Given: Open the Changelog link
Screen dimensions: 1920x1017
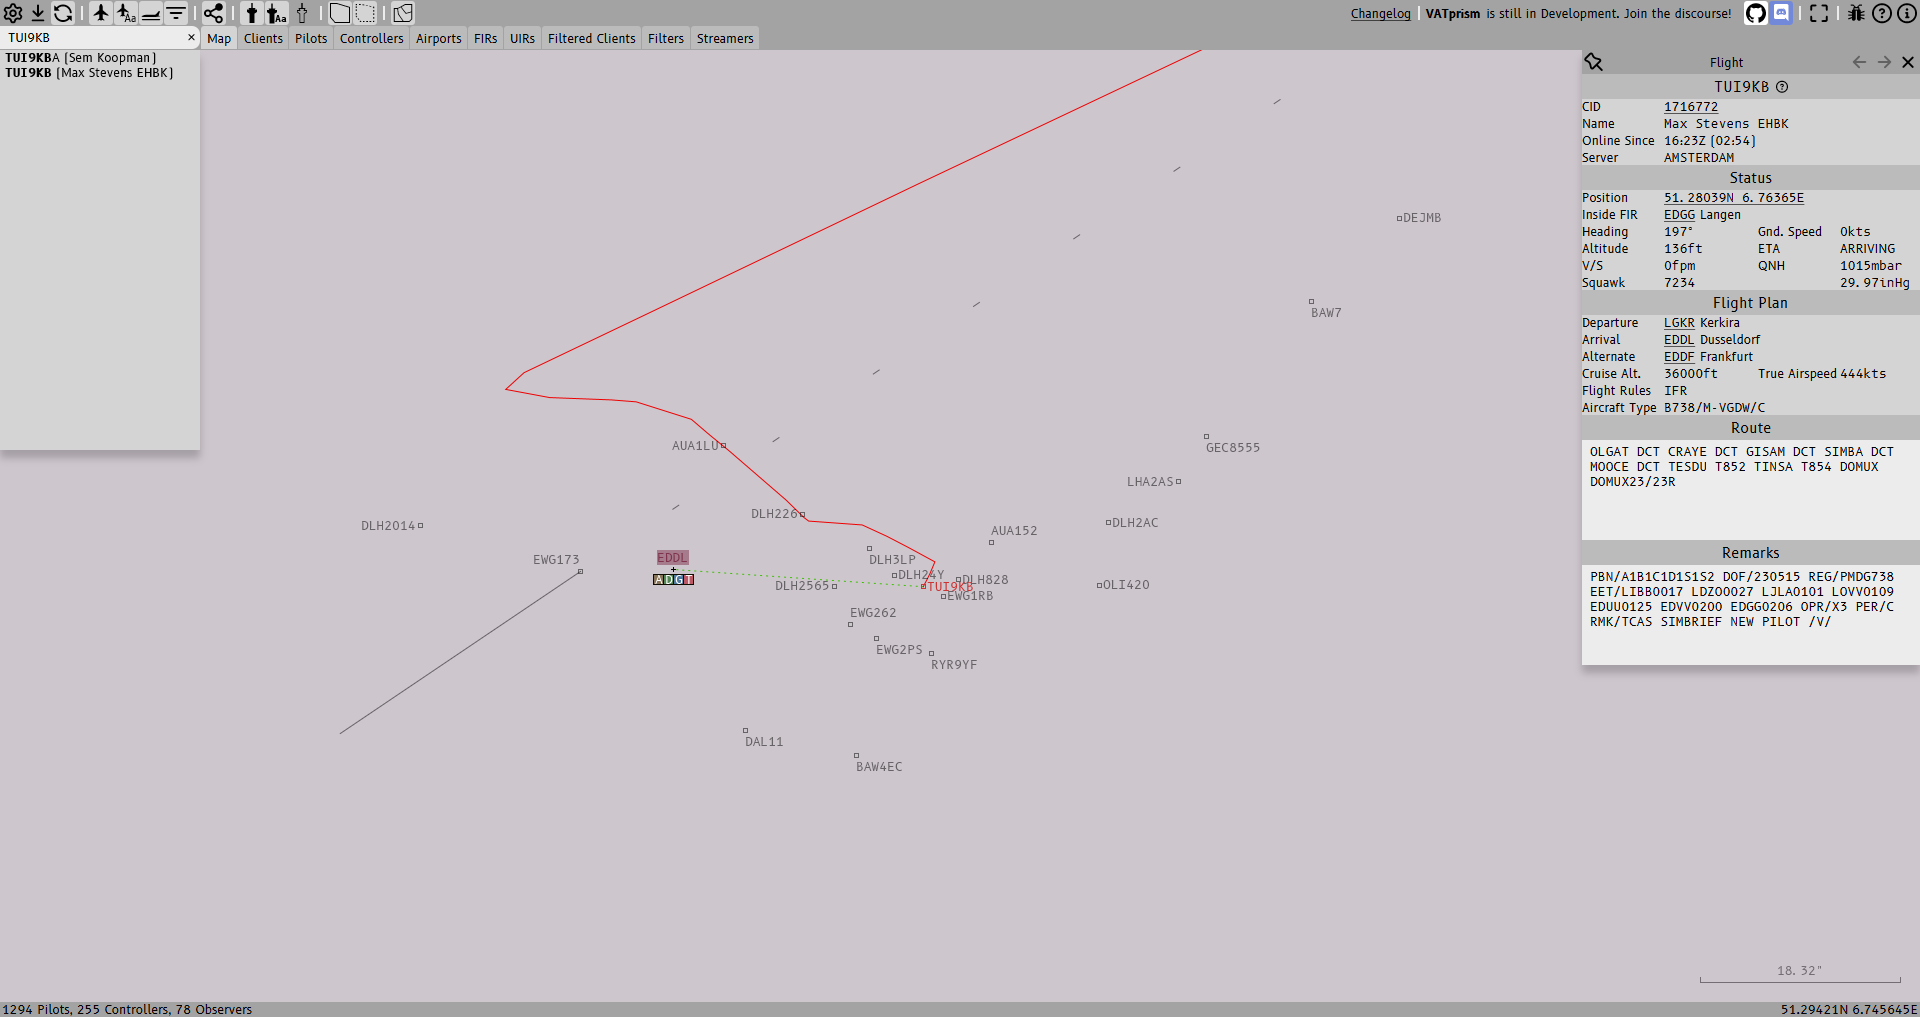Looking at the screenshot, I should [1380, 14].
